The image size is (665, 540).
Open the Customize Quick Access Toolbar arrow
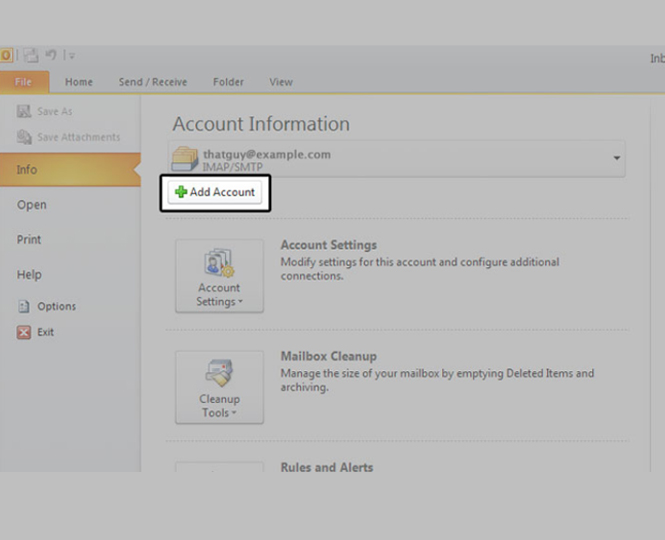coord(72,56)
